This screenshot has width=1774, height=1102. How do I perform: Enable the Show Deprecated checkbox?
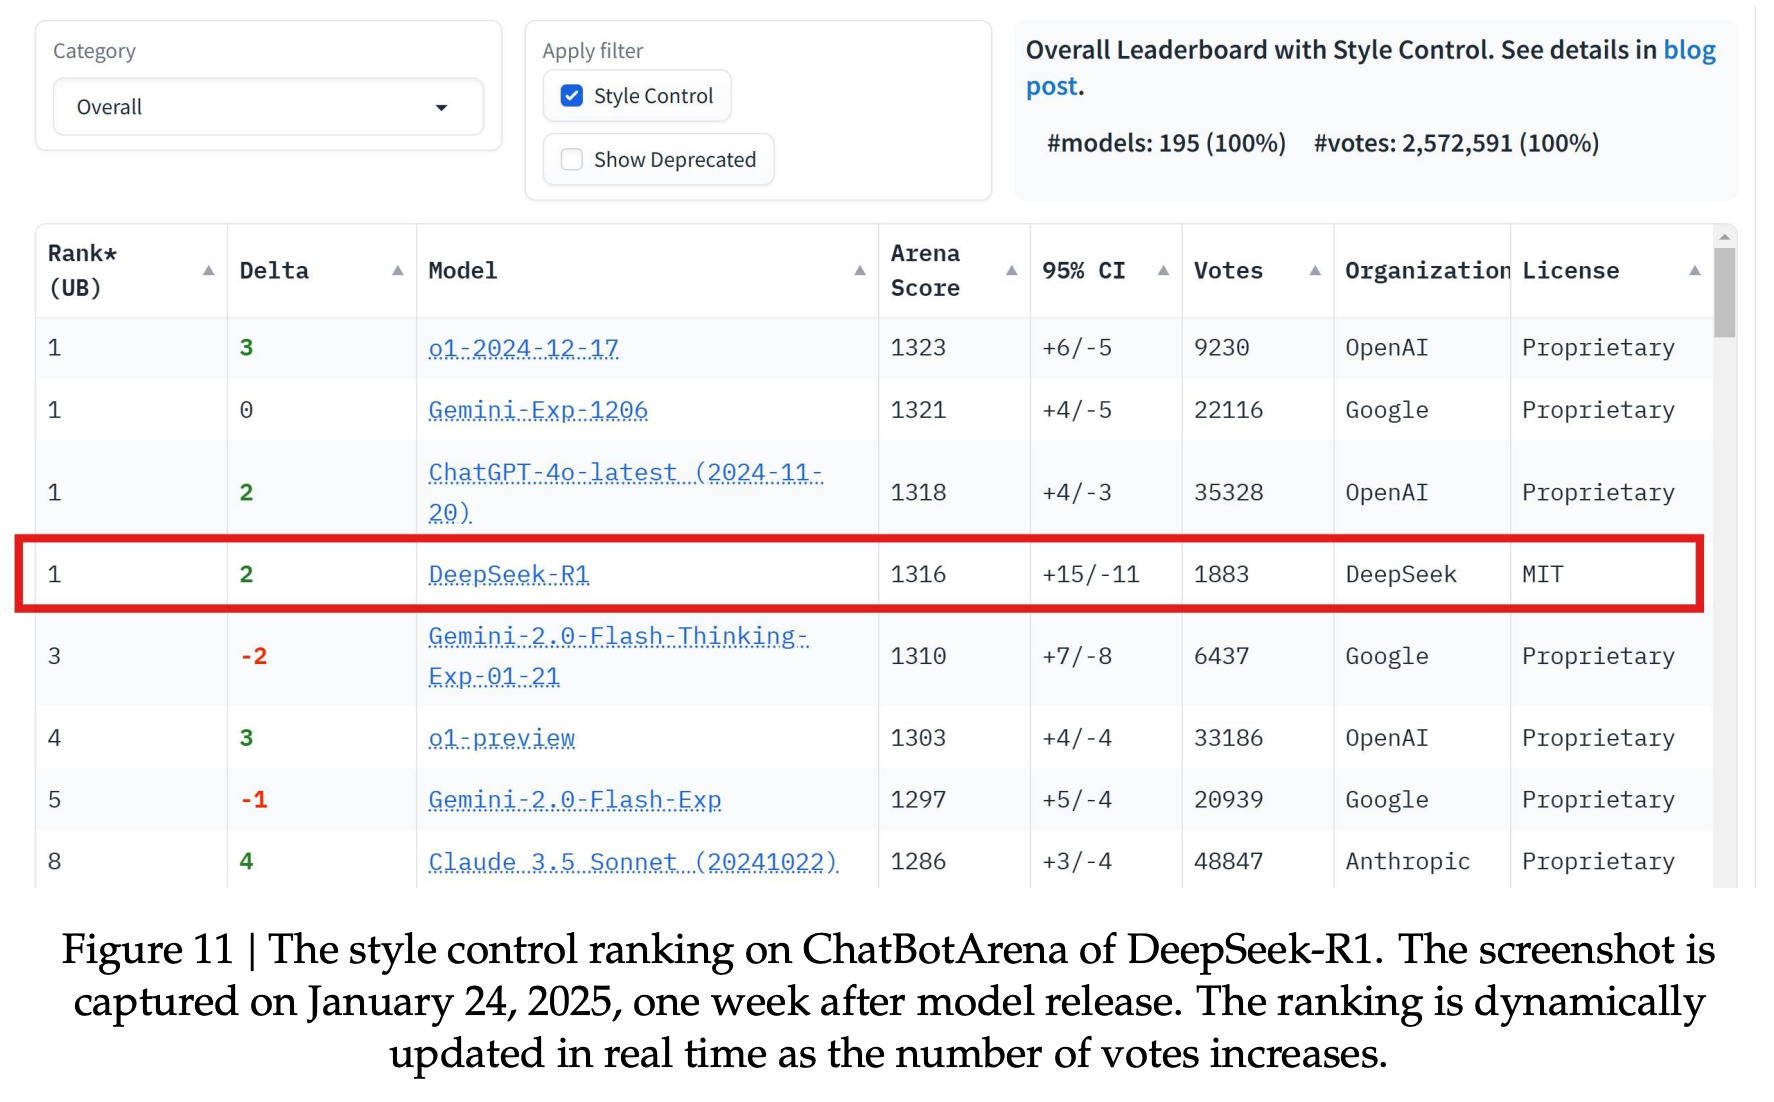tap(572, 160)
